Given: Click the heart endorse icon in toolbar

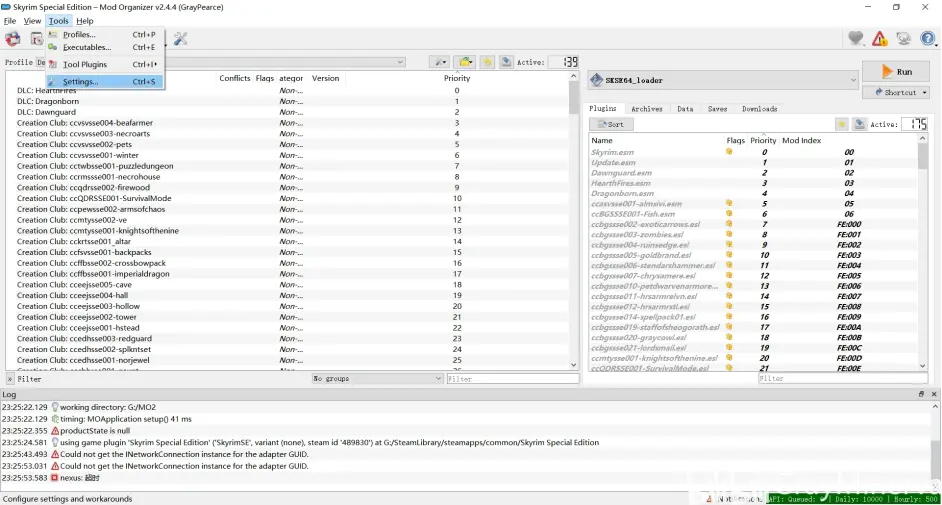Looking at the screenshot, I should (x=855, y=39).
